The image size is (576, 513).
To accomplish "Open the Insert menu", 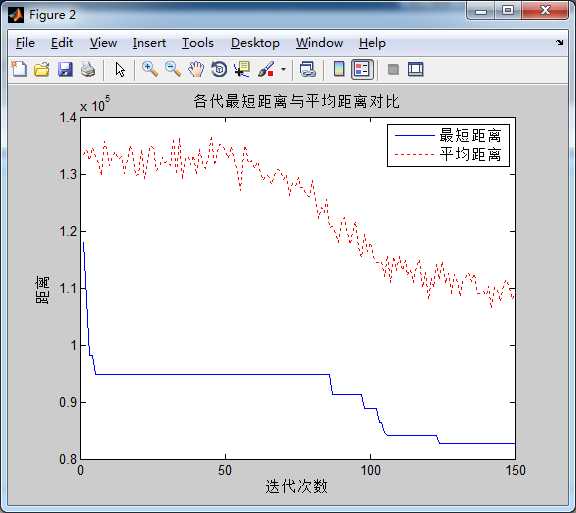I will (149, 43).
